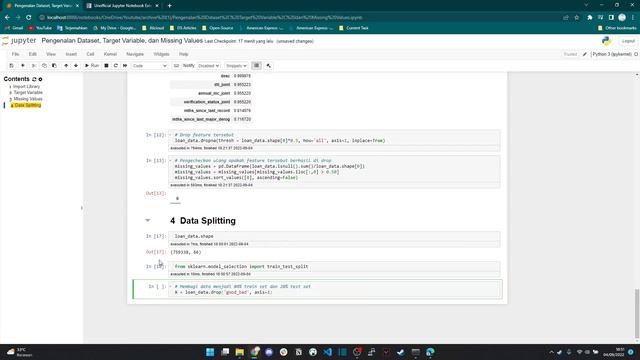
Task: Open a new browser tab
Action: (x=169, y=6)
